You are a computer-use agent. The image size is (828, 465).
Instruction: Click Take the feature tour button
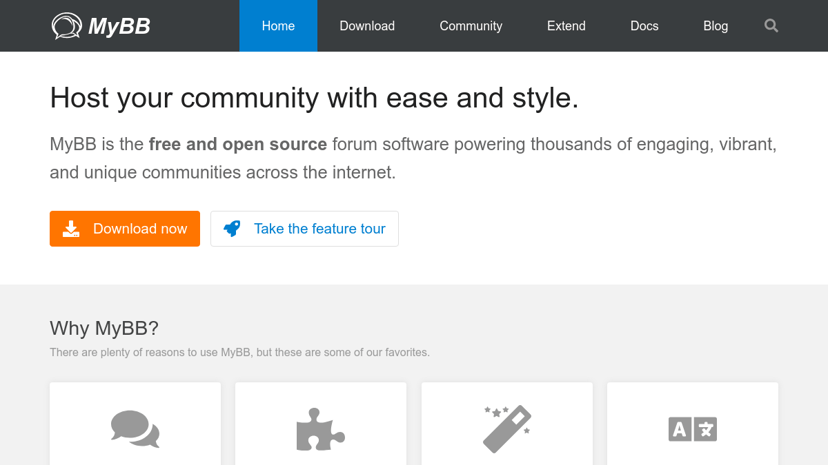coord(304,229)
